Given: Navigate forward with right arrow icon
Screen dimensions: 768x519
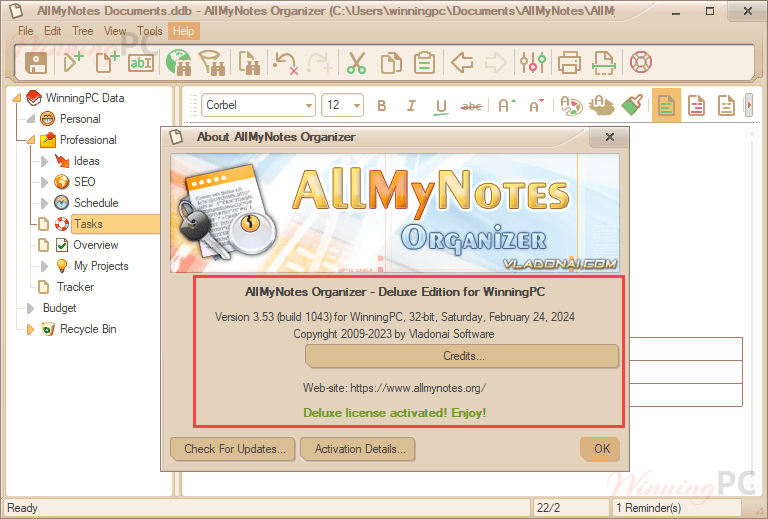Looking at the screenshot, I should pyautogui.click(x=495, y=63).
